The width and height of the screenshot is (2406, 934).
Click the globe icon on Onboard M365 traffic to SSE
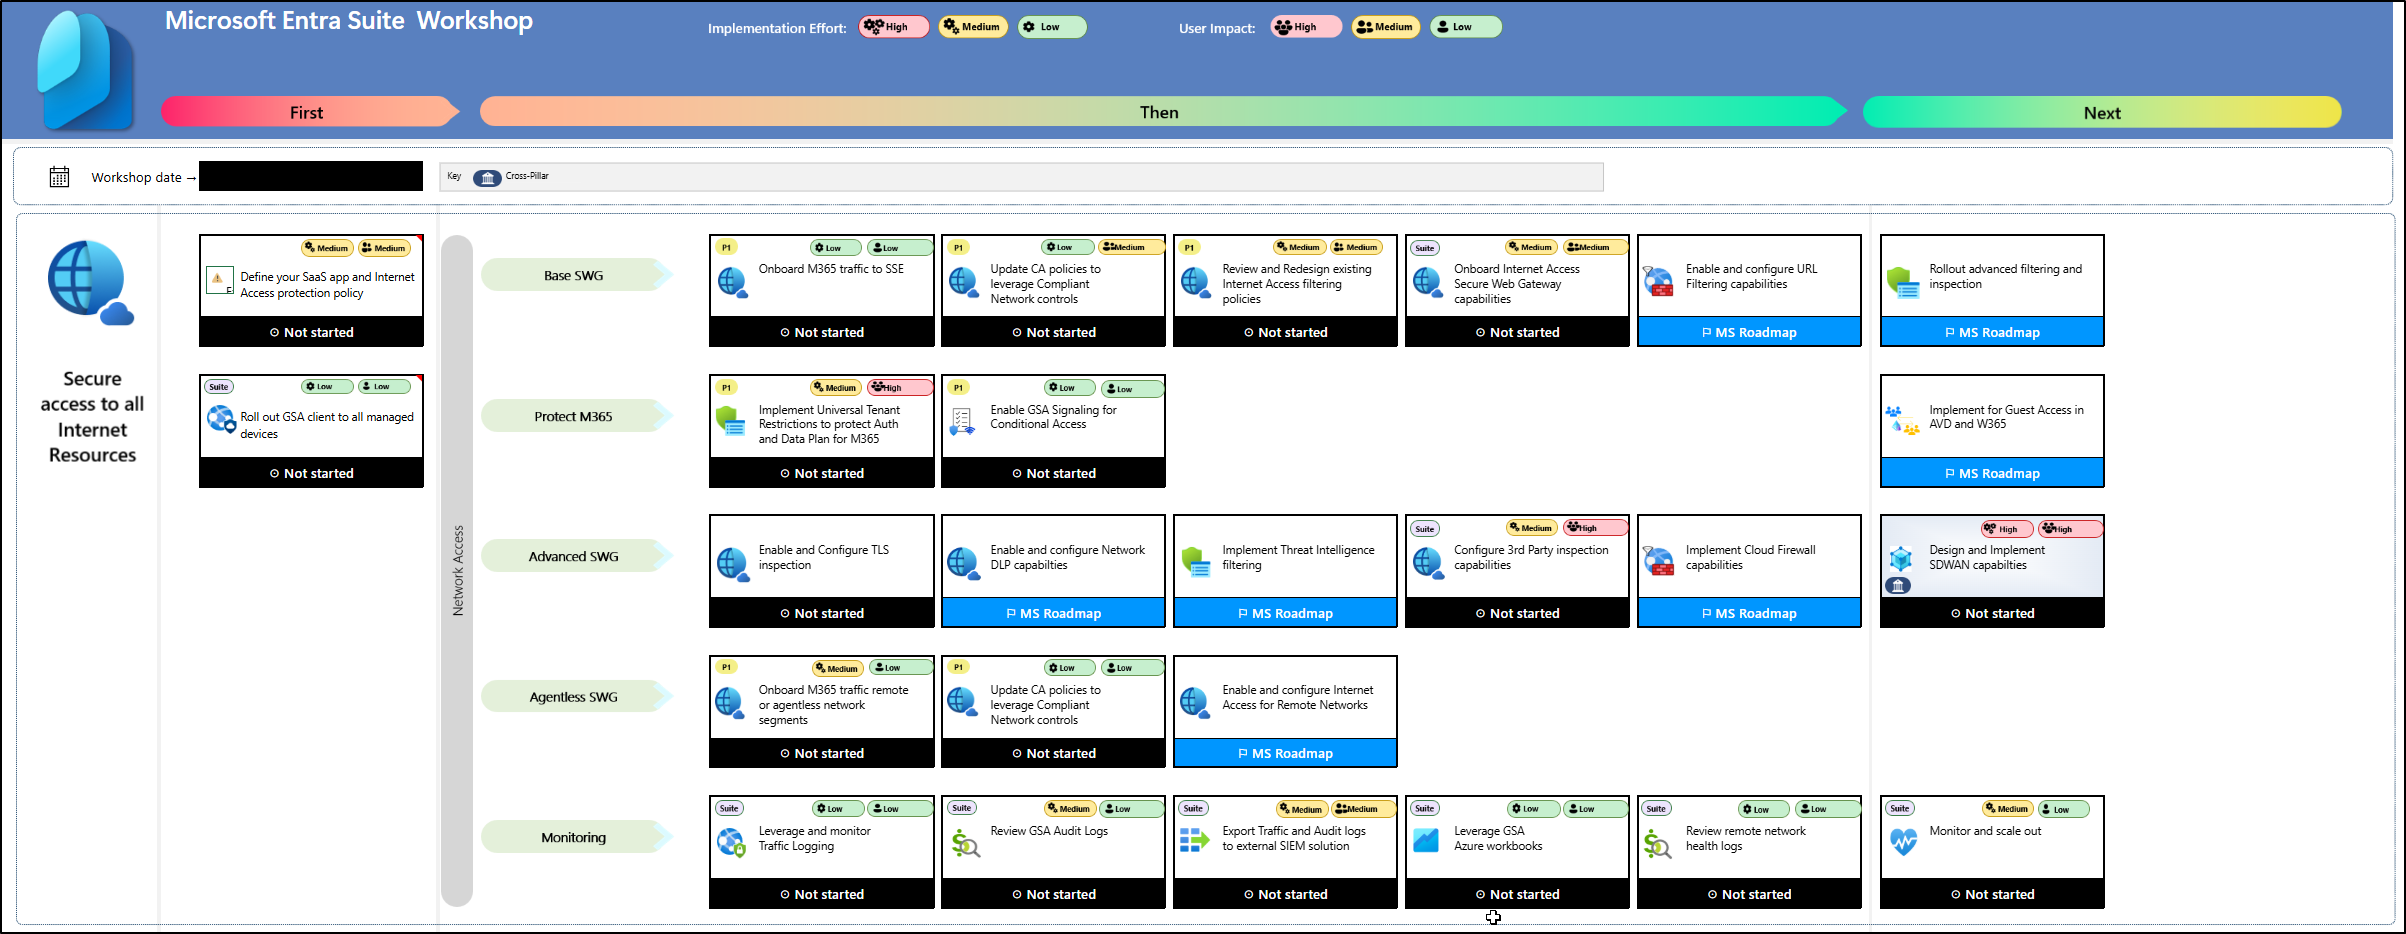point(732,283)
